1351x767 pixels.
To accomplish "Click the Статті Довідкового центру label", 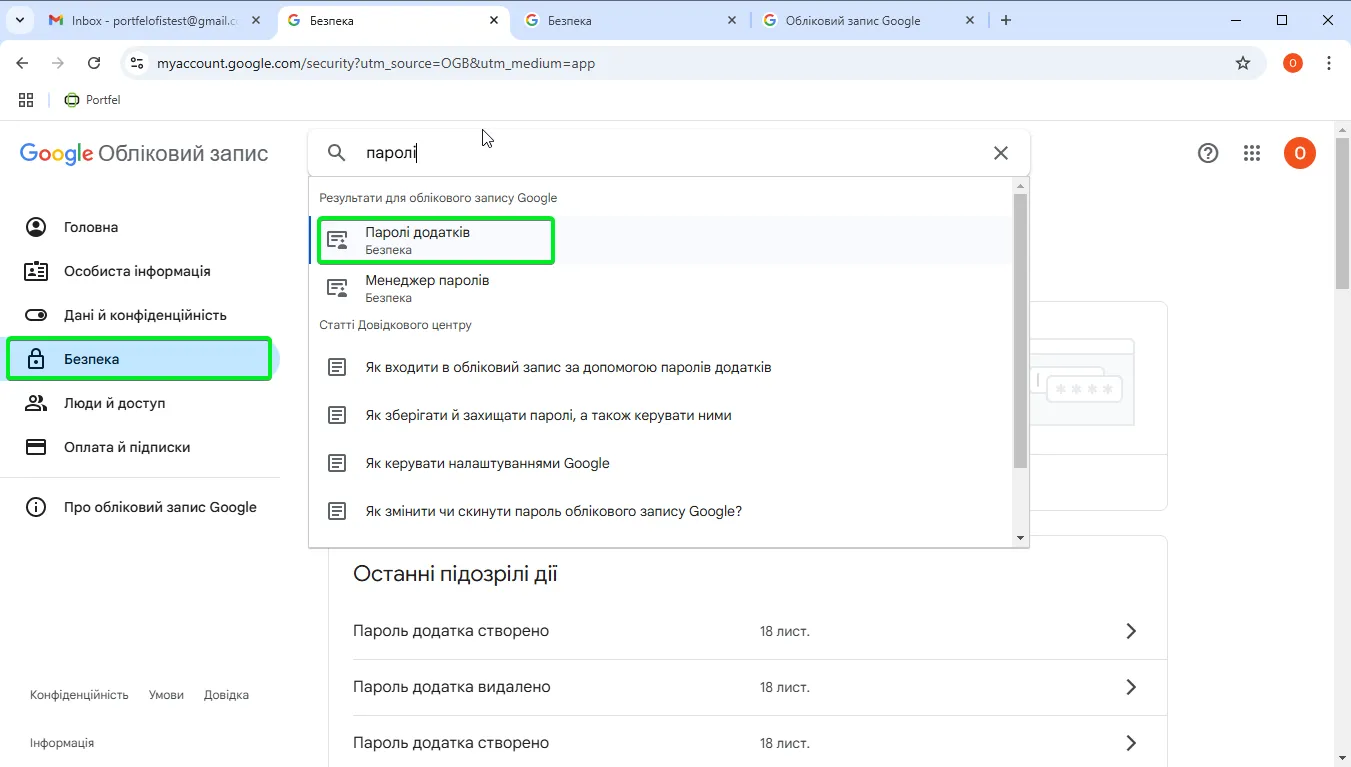I will [x=395, y=325].
